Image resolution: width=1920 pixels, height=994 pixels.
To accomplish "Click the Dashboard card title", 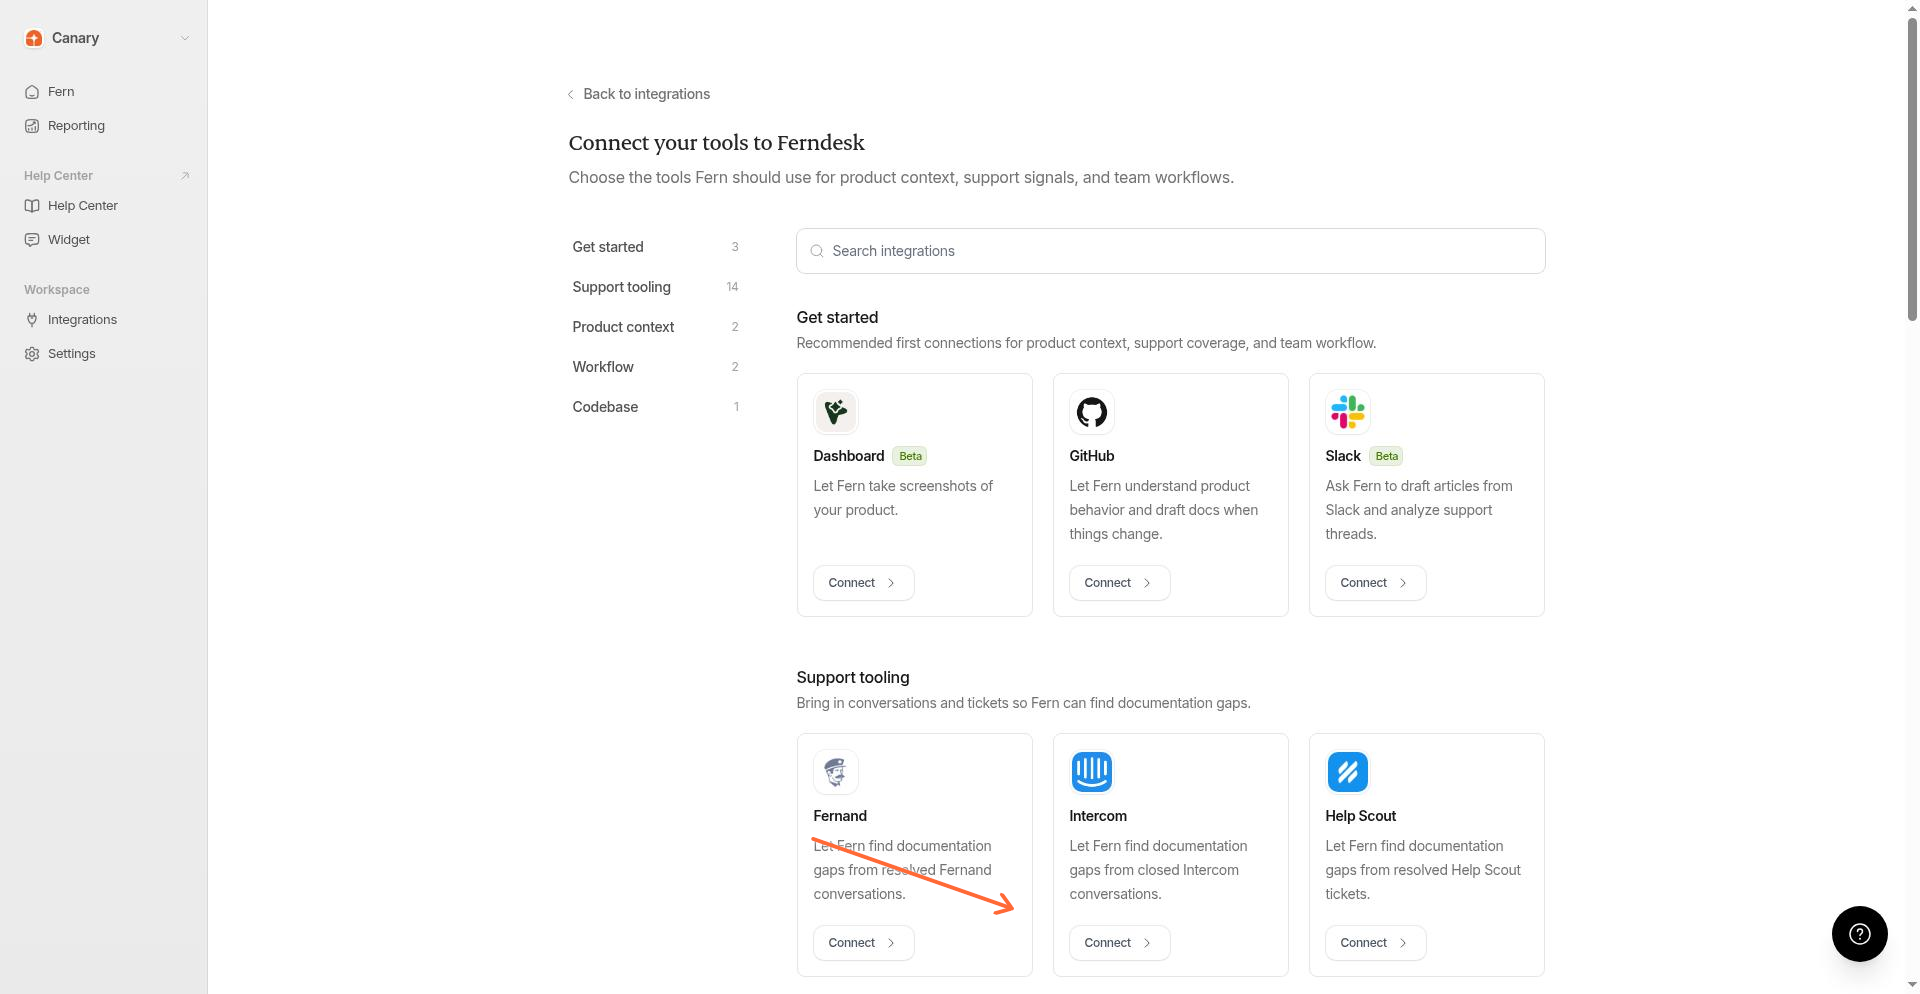I will coord(849,456).
